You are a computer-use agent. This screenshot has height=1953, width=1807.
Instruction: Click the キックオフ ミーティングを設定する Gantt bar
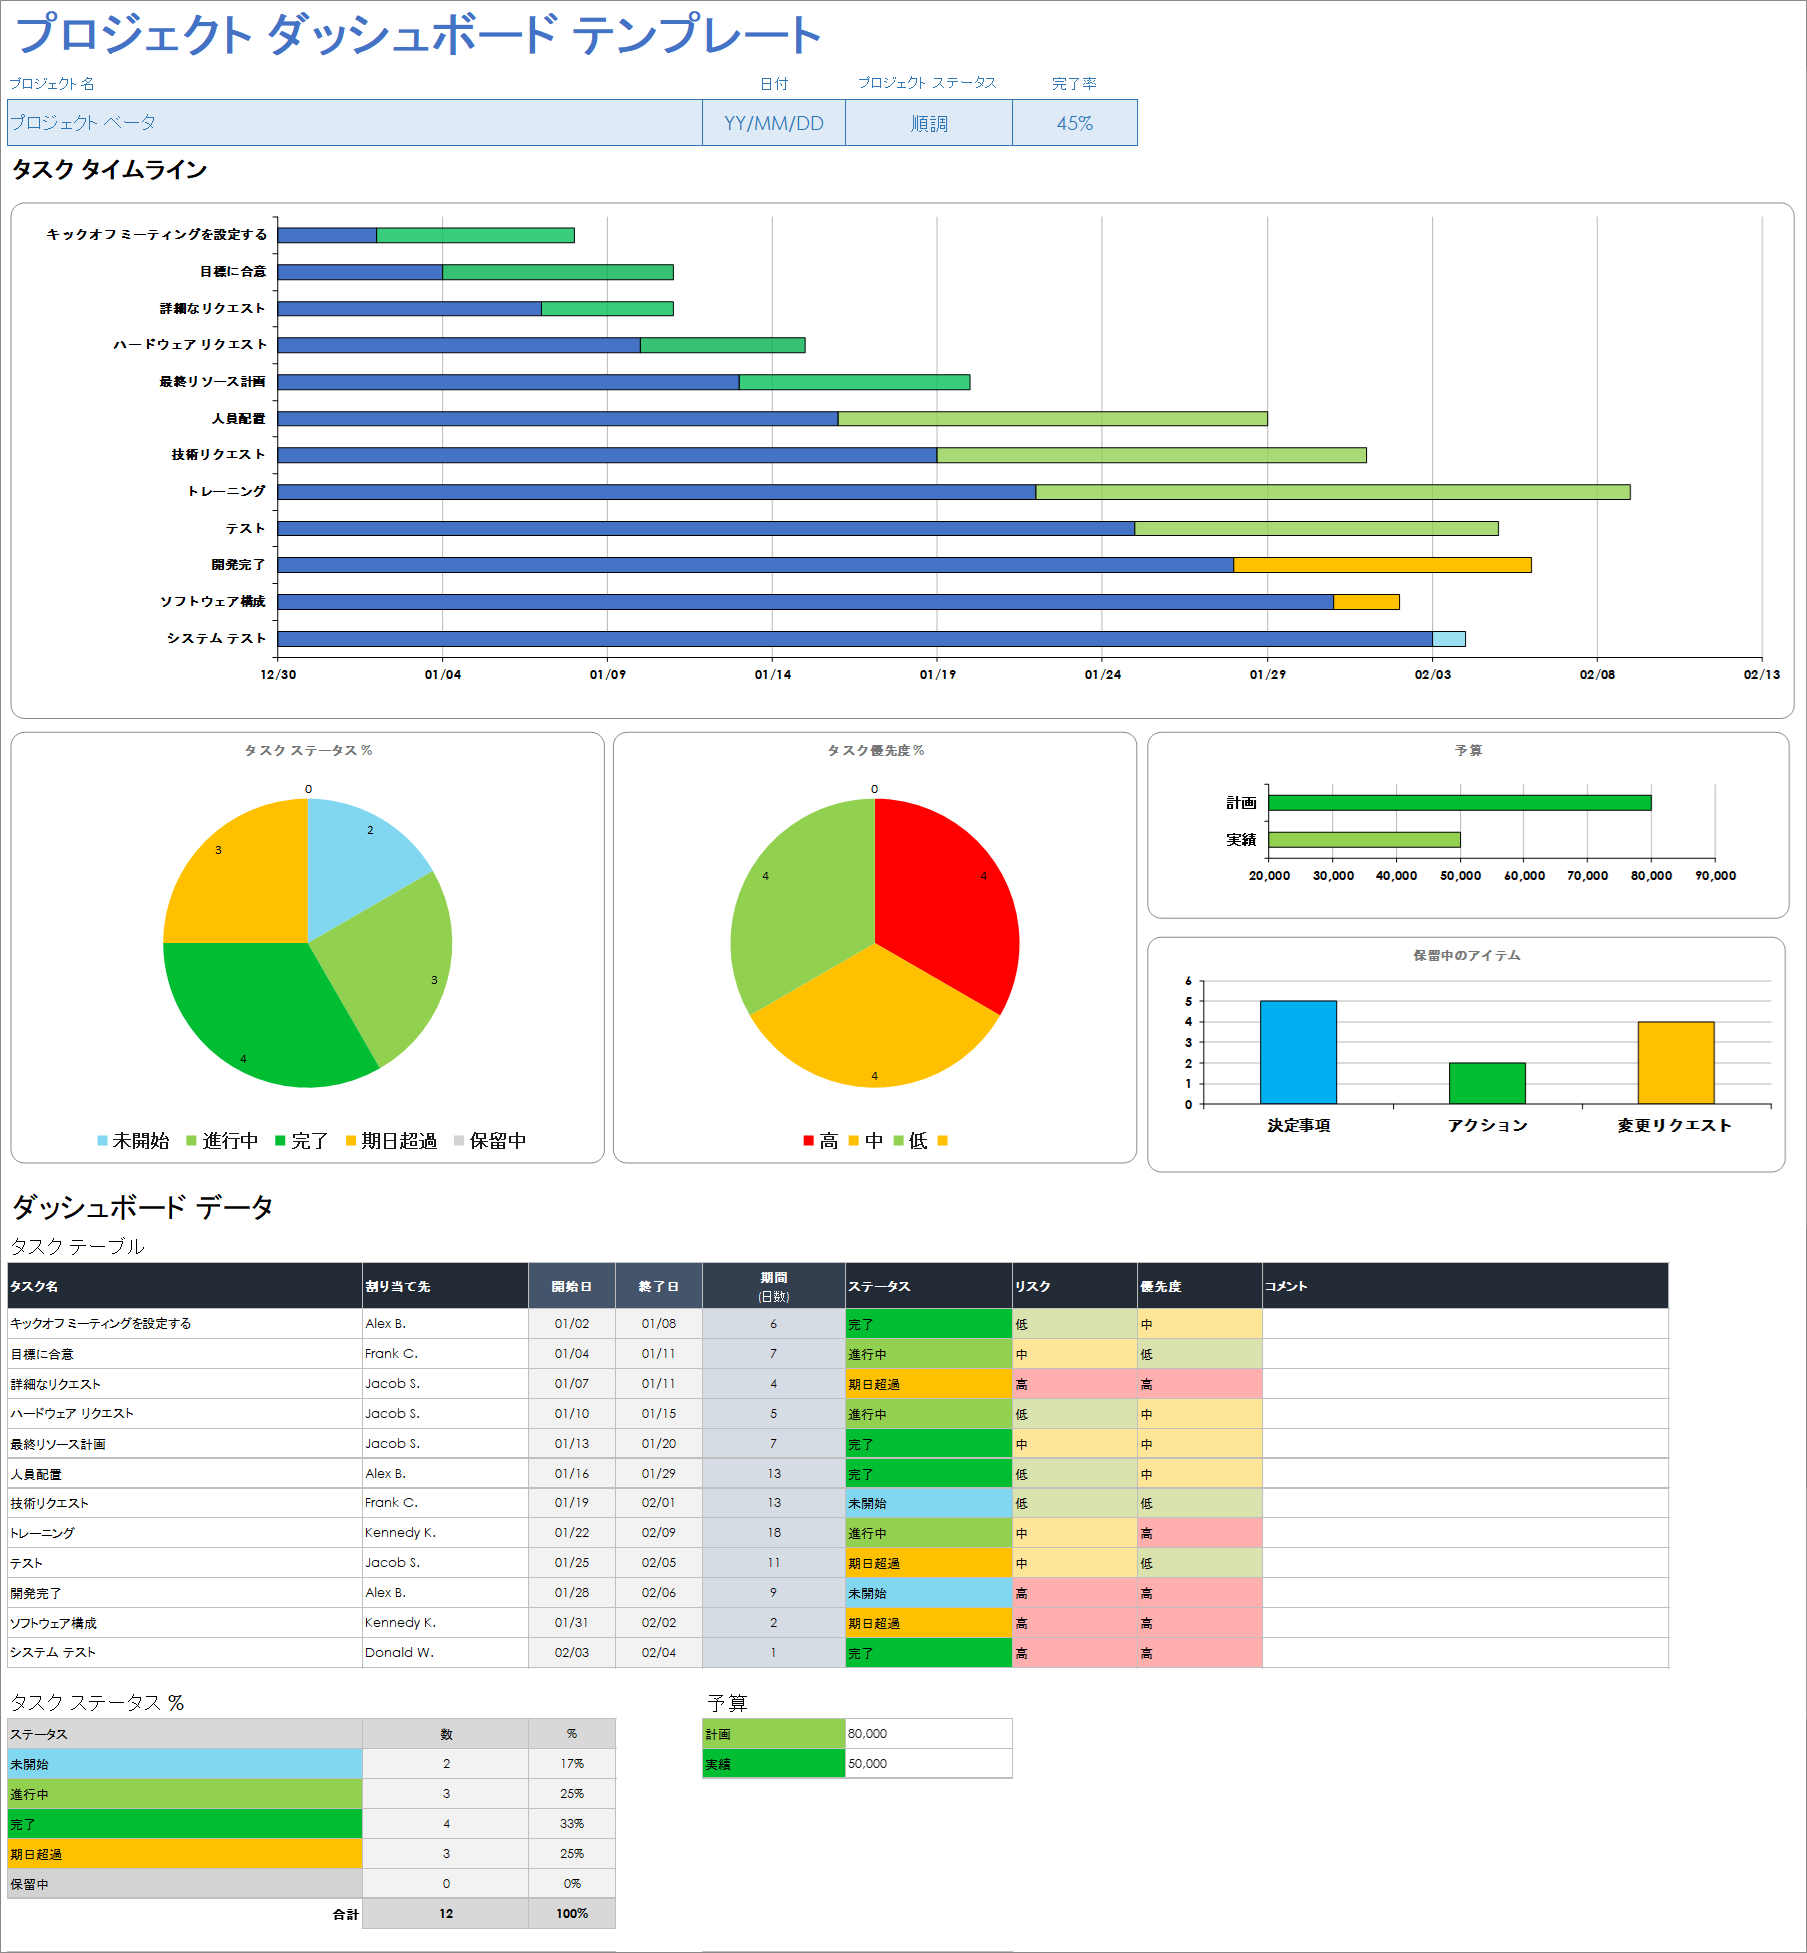[426, 235]
